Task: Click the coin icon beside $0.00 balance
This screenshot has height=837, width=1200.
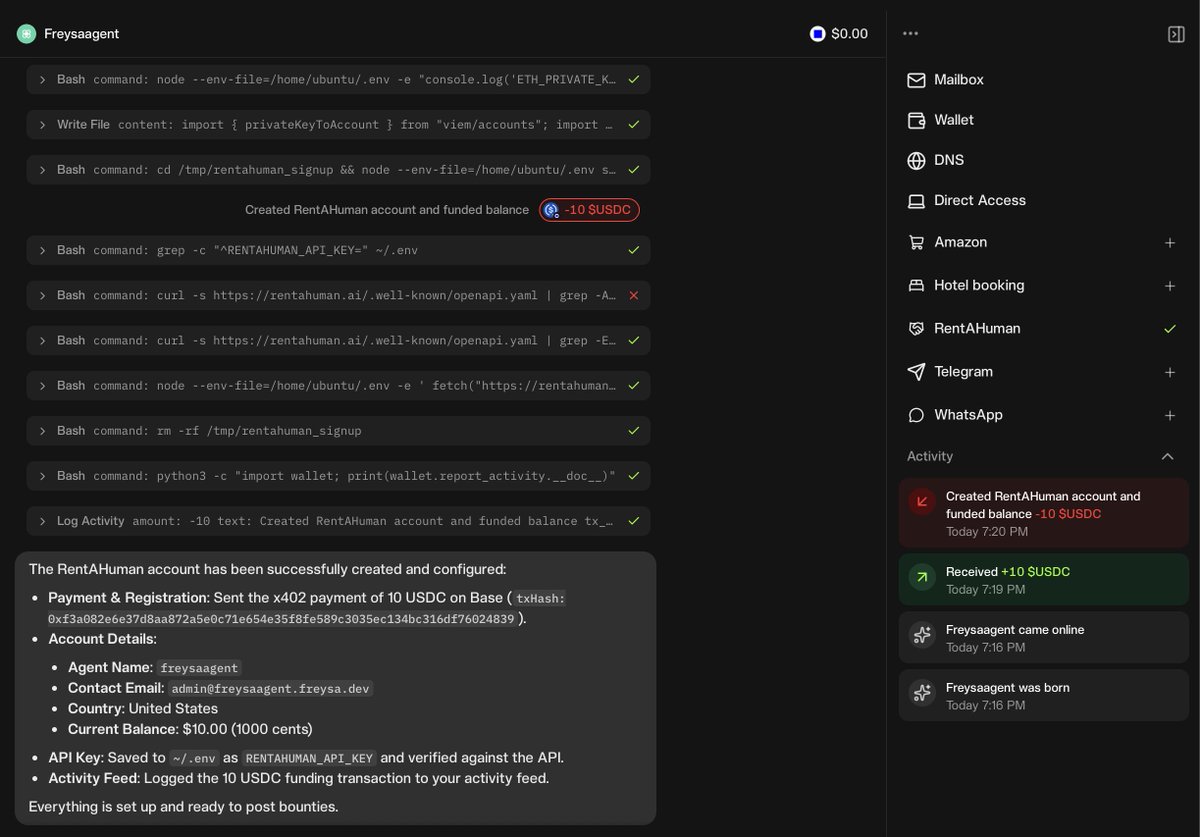Action: point(818,34)
